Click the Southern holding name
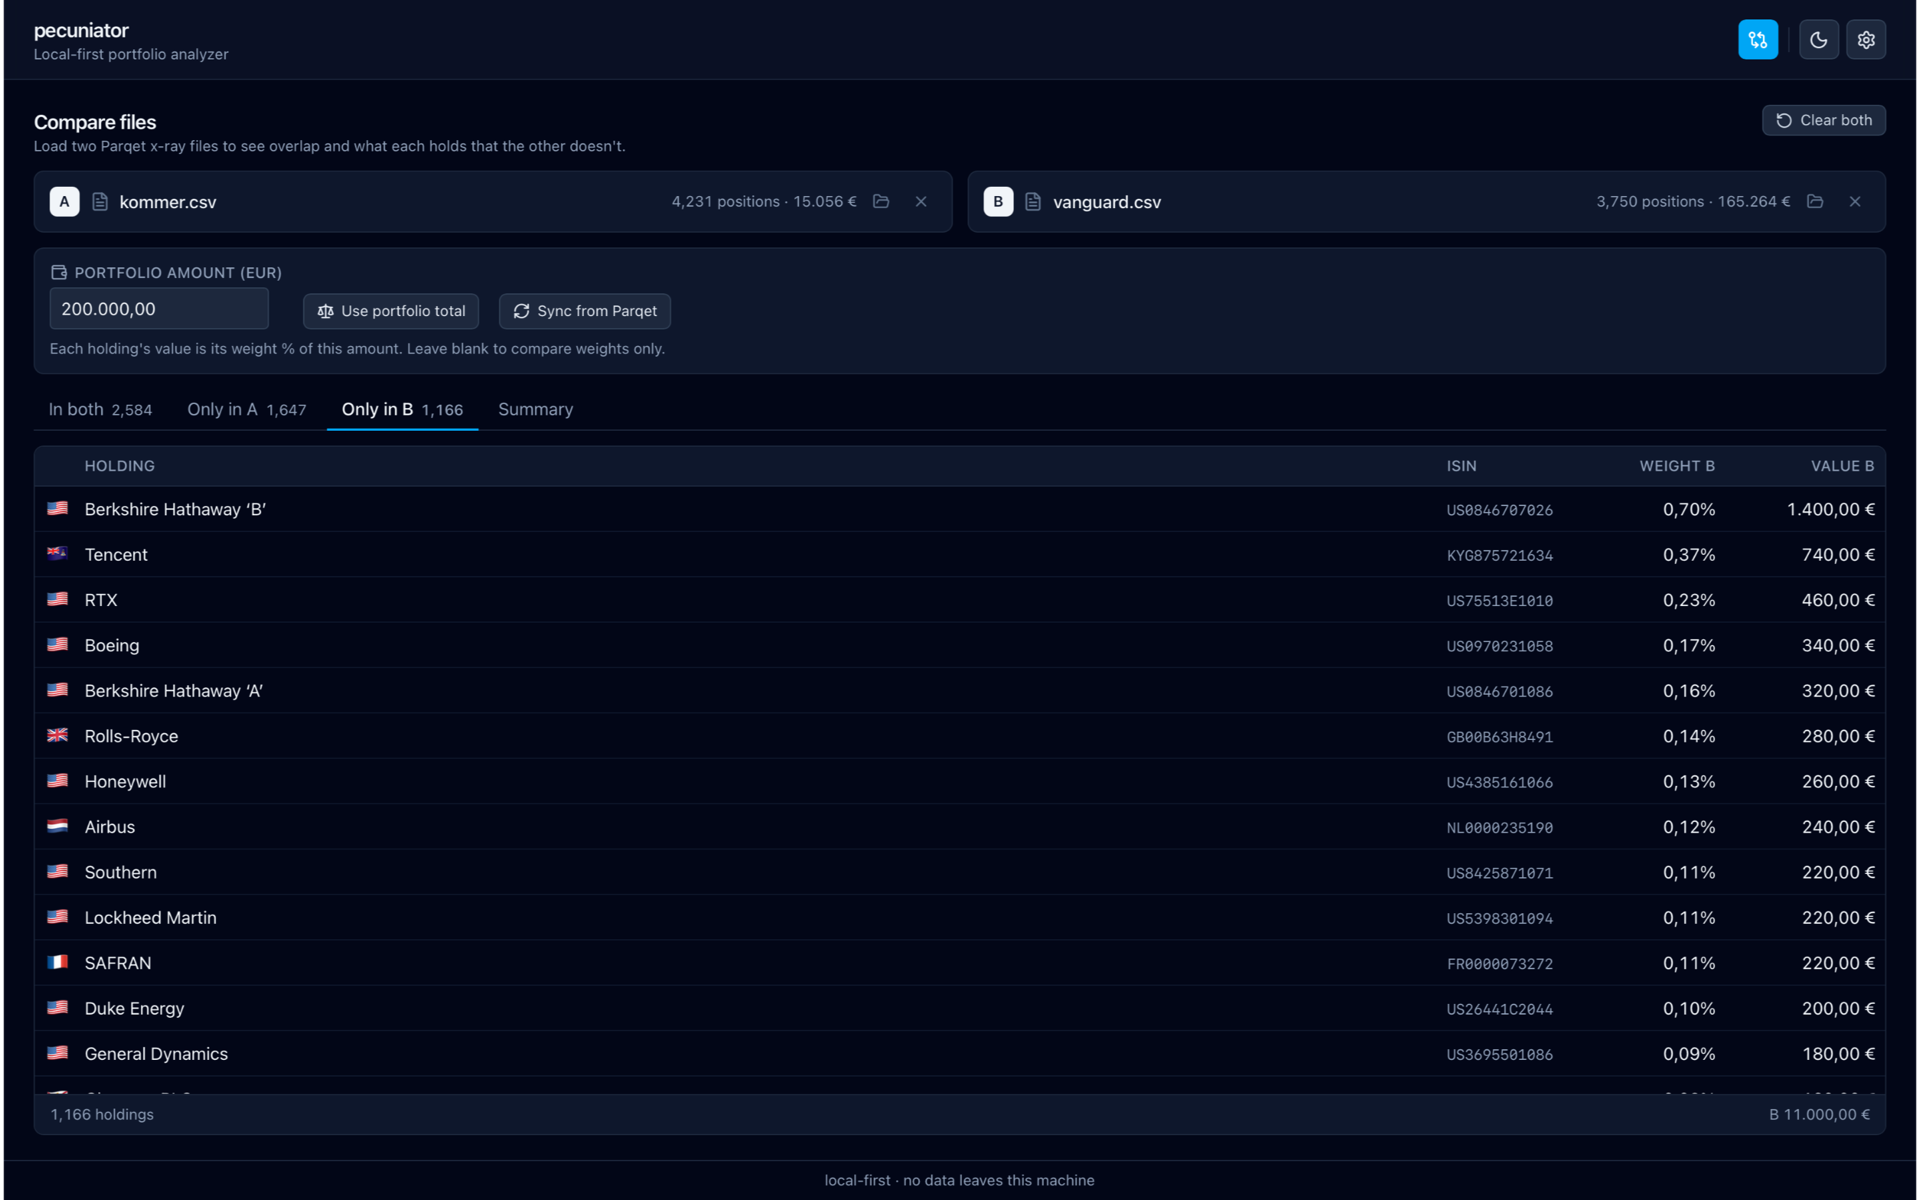1920x1200 pixels. coord(121,872)
